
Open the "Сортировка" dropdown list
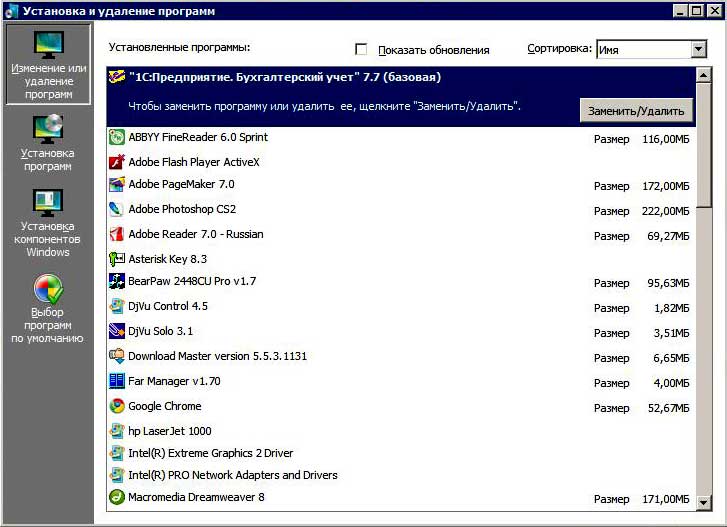698,50
